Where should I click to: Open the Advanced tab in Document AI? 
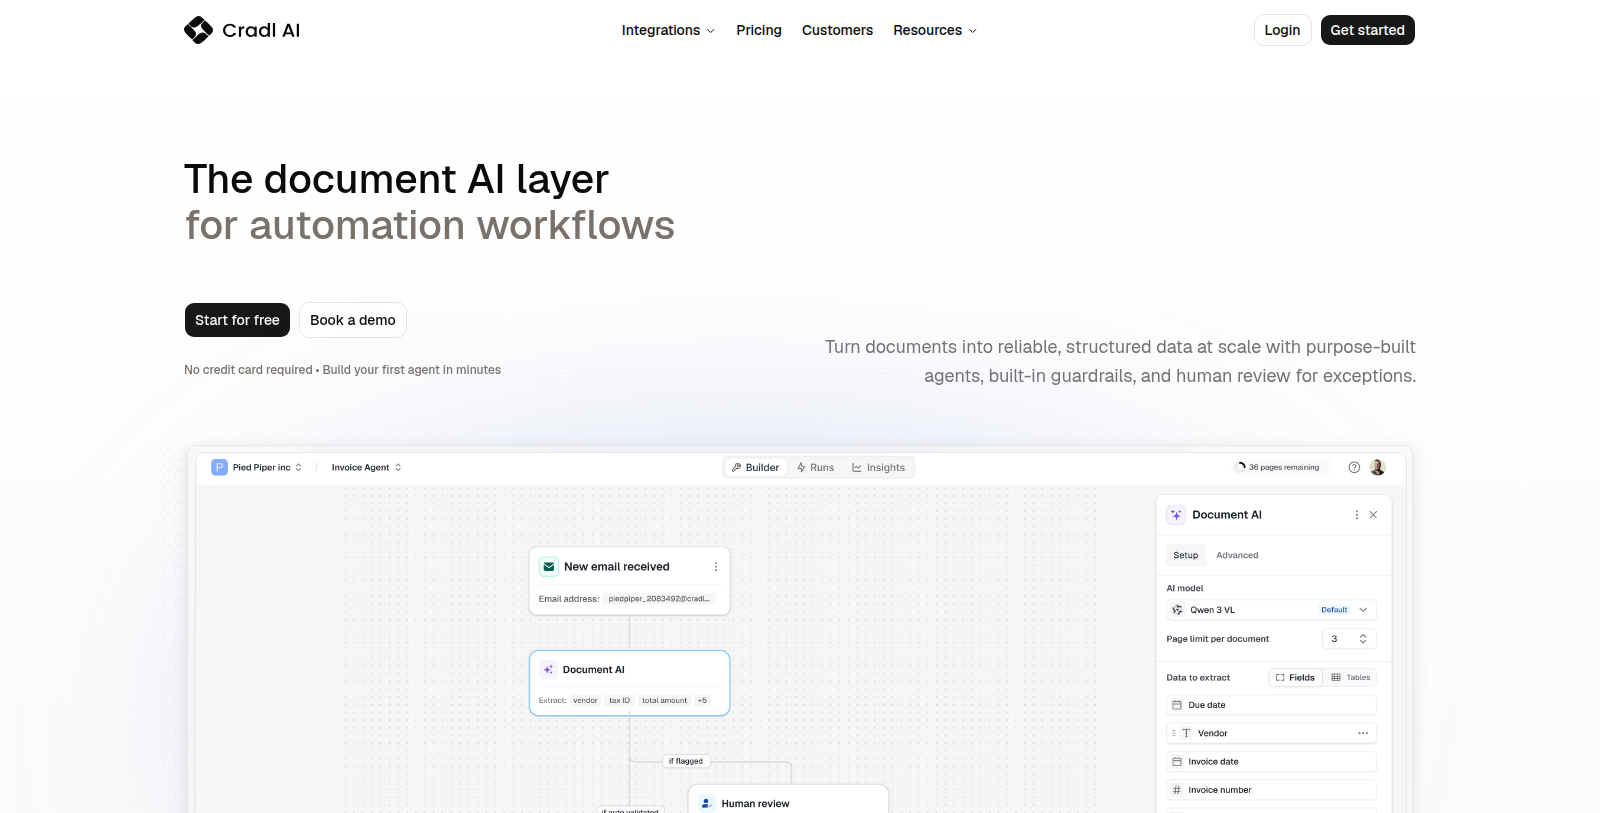tap(1237, 555)
